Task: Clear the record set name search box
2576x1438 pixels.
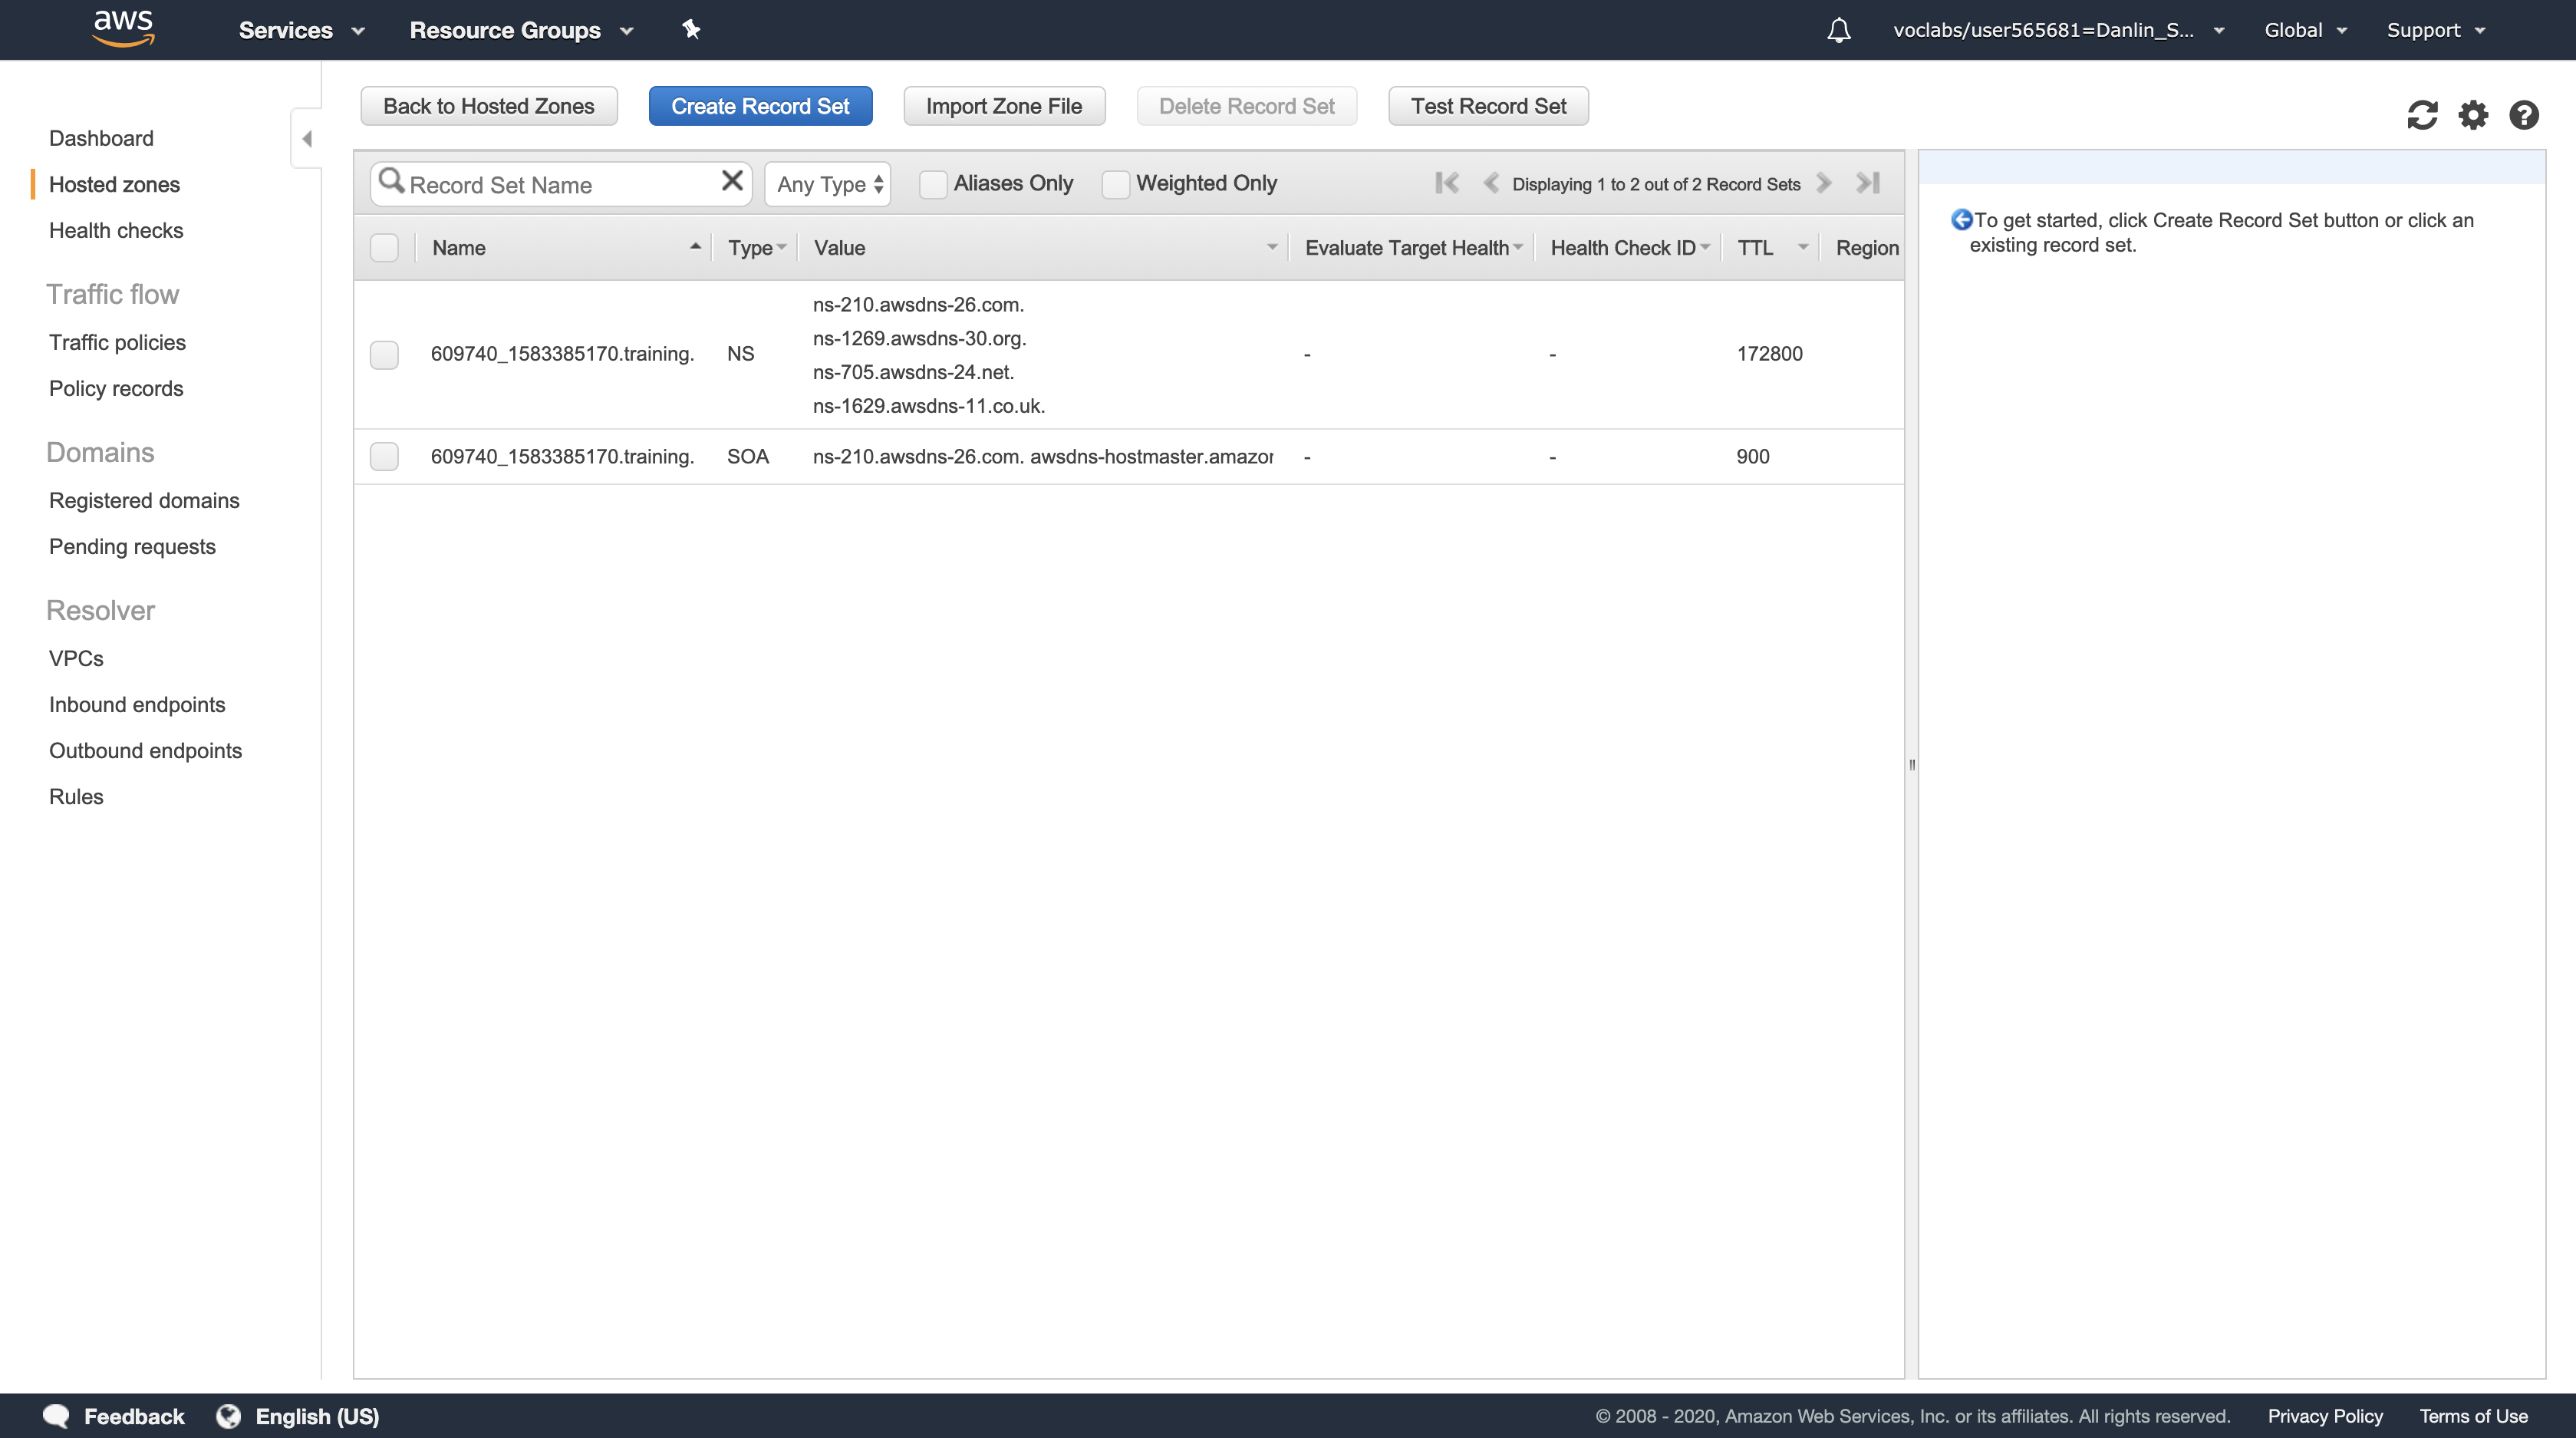Action: point(732,181)
